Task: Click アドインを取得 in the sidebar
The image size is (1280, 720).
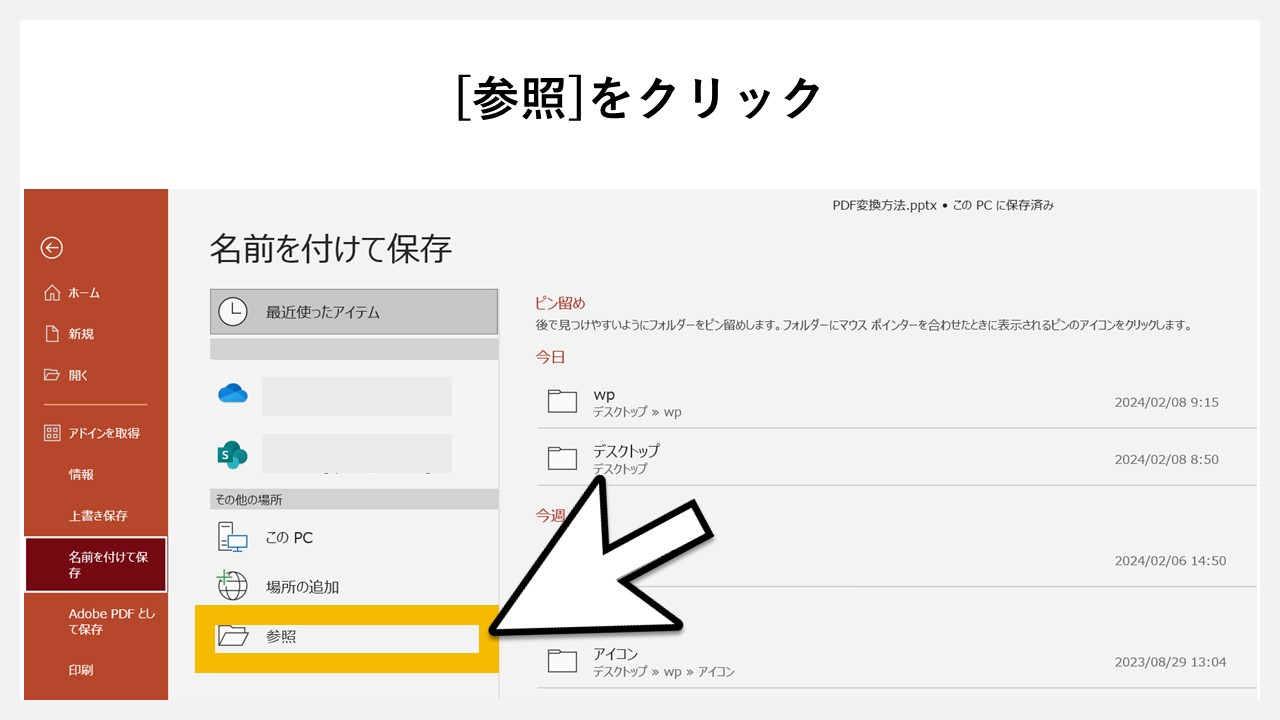Action: tap(92, 433)
